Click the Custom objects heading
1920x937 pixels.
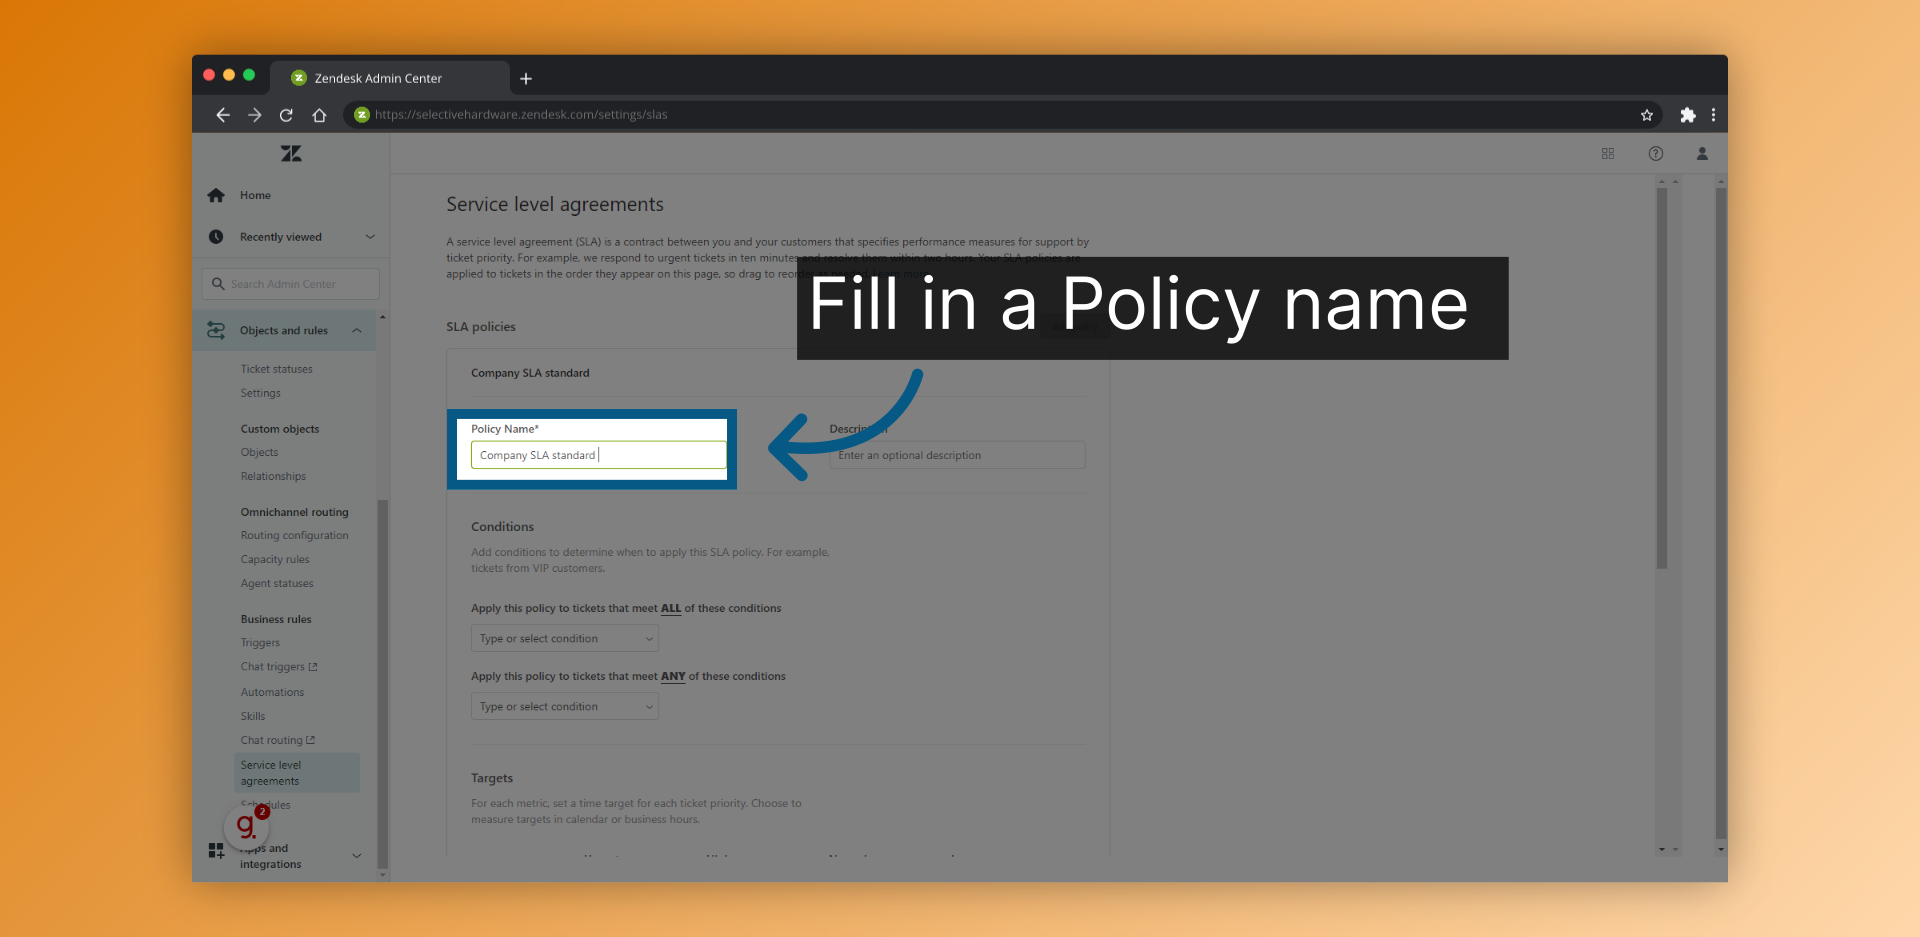tap(280, 429)
